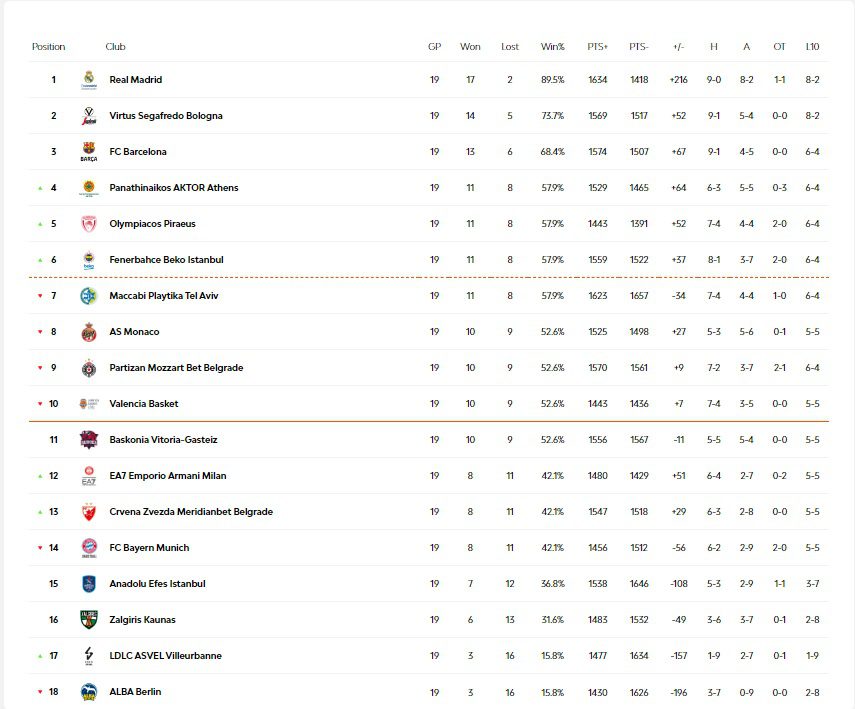Click the ALBA Berlin team logo
The height and width of the screenshot is (709, 855).
tap(88, 692)
